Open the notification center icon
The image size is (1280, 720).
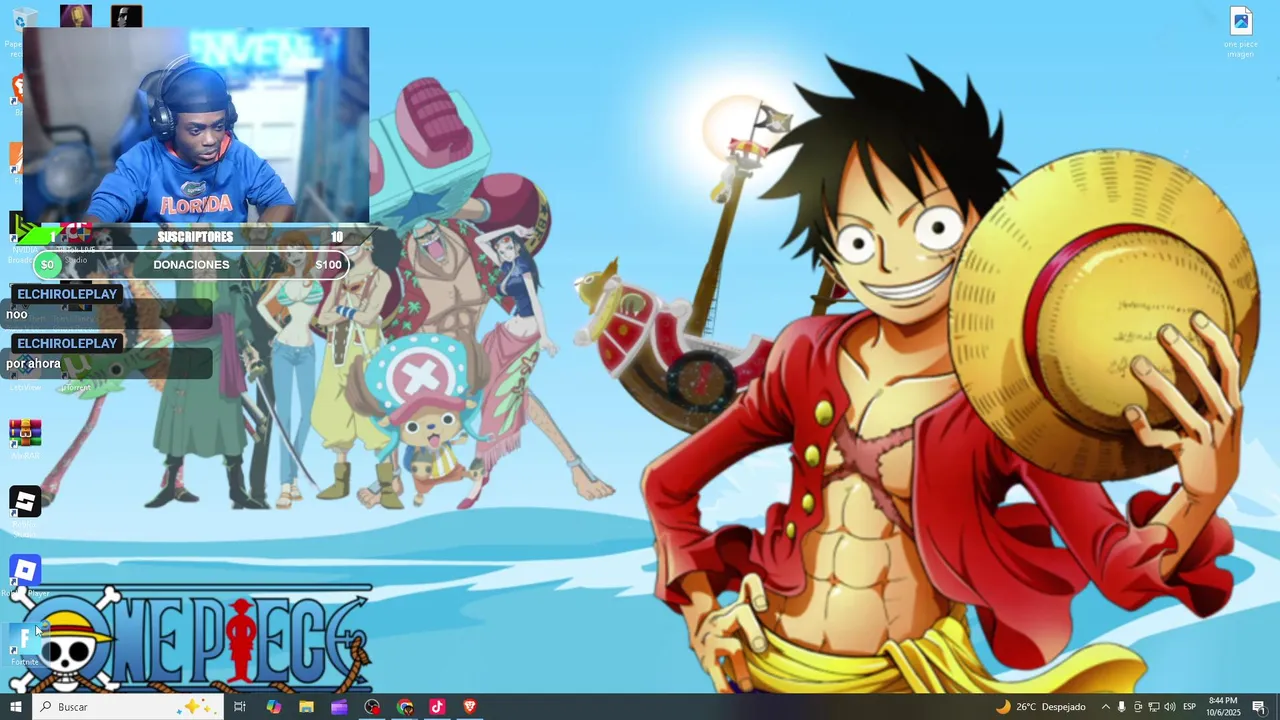point(1259,707)
